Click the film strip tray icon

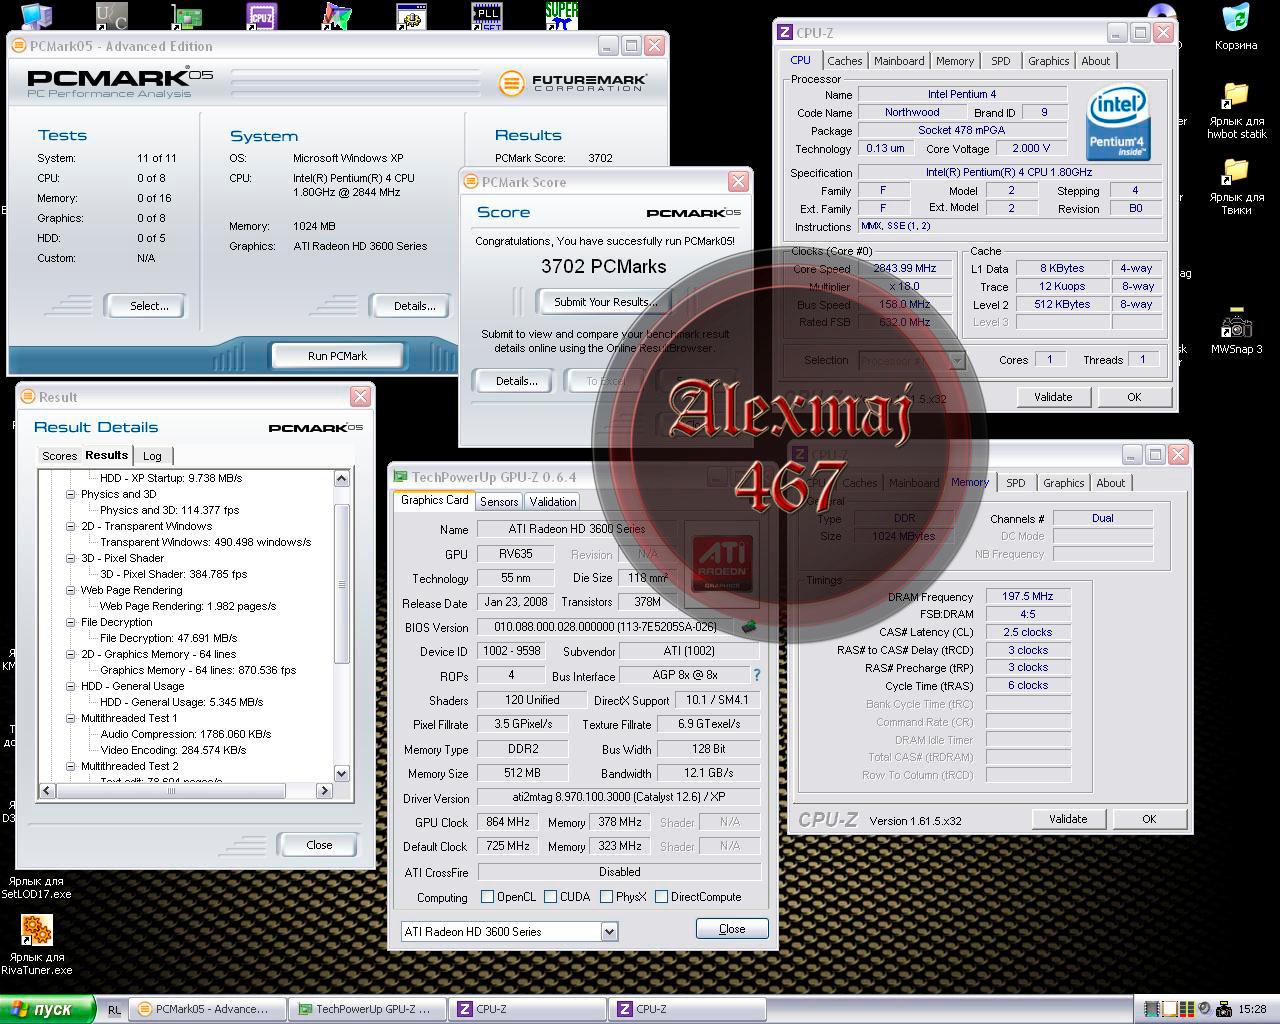[x=1153, y=1009]
